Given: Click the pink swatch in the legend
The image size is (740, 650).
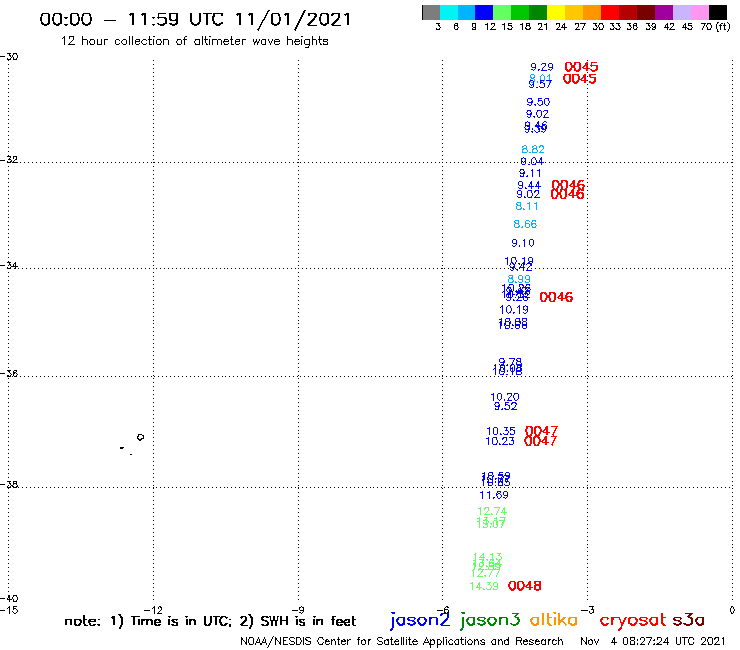Looking at the screenshot, I should click(x=700, y=12).
